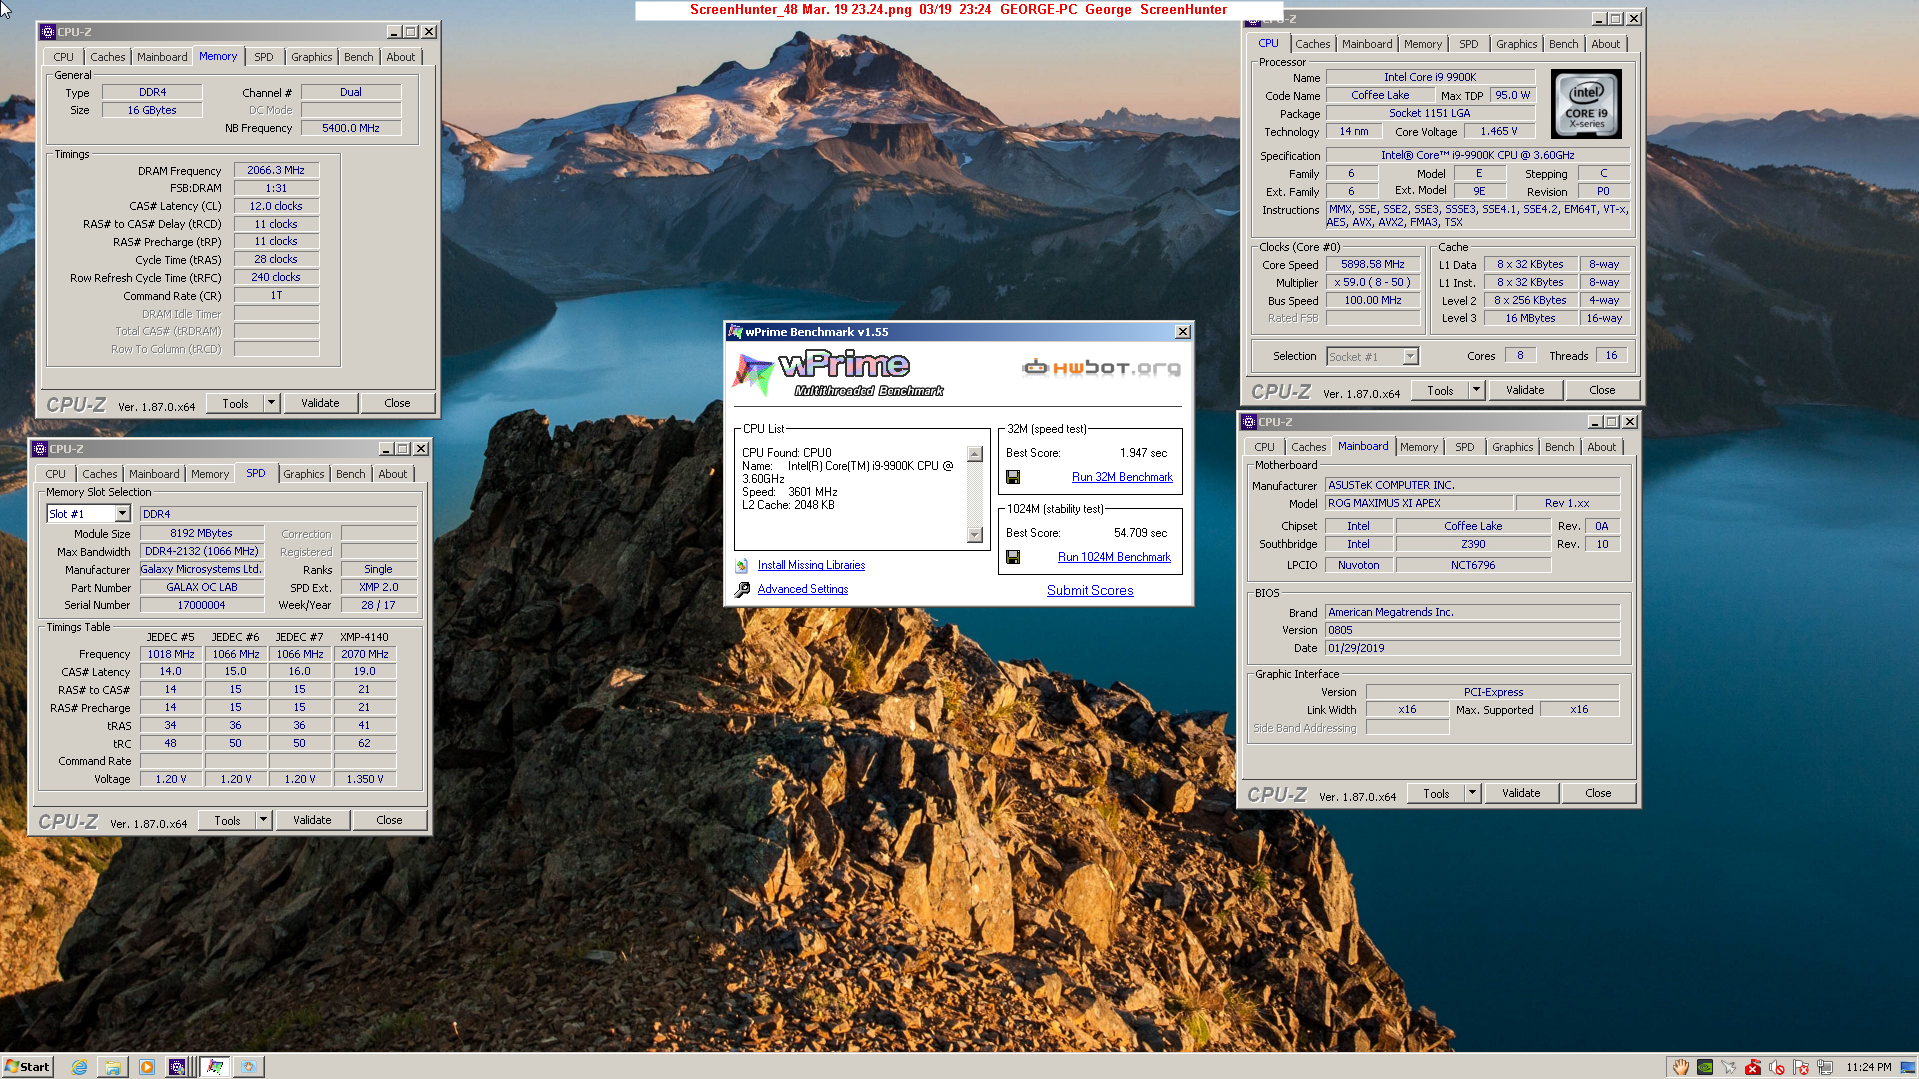The width and height of the screenshot is (1919, 1079).
Task: Open Windows Explorer folder icon in taskbar
Action: point(113,1067)
